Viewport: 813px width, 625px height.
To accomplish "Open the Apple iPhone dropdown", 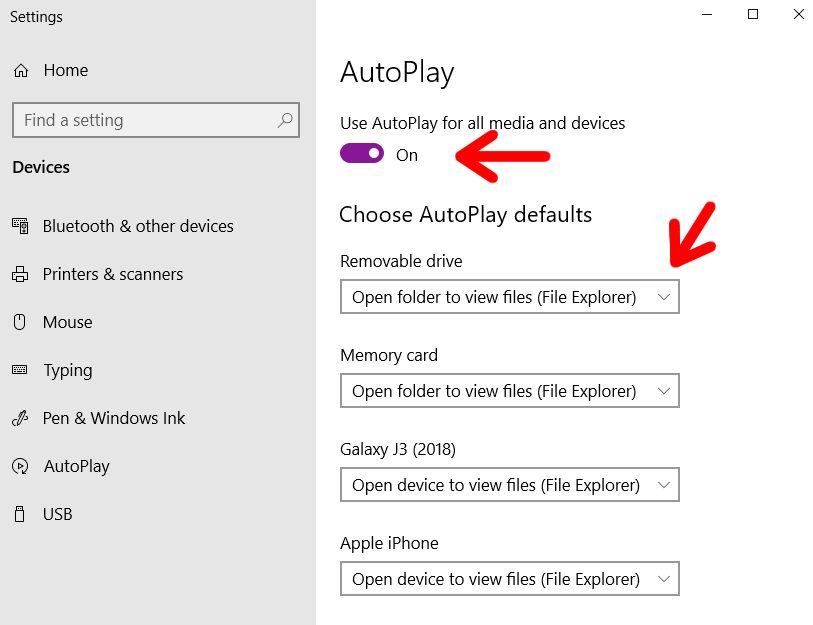I will (x=510, y=579).
